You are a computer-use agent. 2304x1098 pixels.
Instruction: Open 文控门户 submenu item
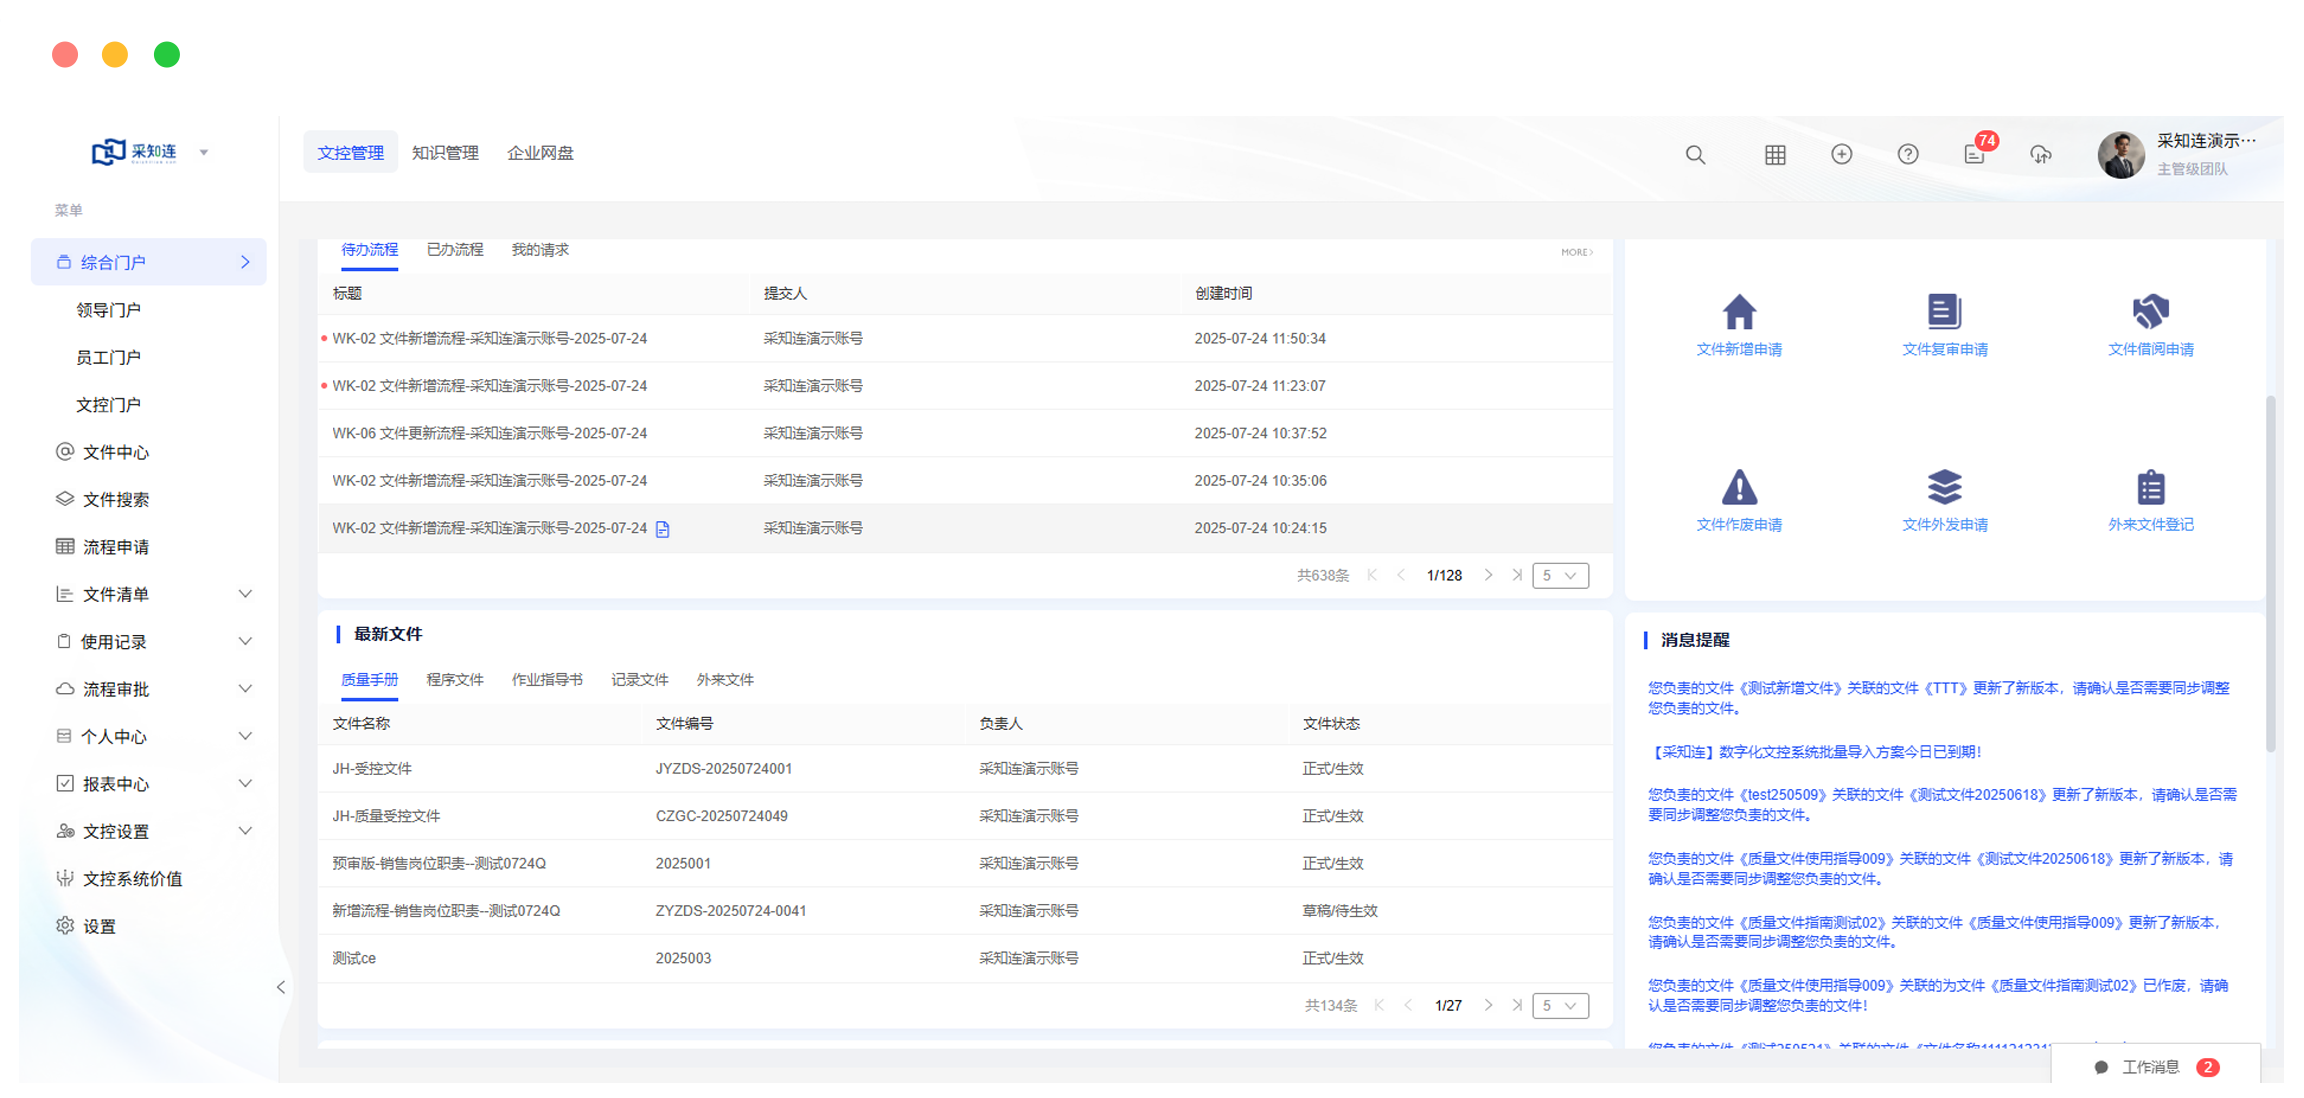click(109, 404)
